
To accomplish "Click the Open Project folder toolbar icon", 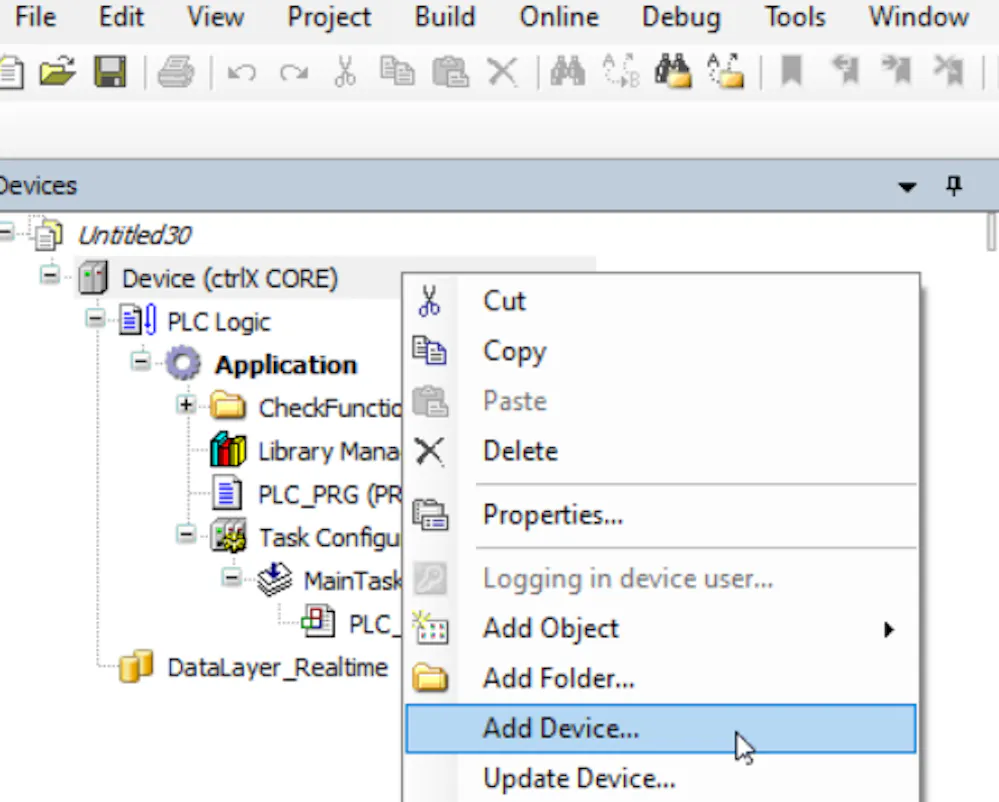I will click(58, 71).
